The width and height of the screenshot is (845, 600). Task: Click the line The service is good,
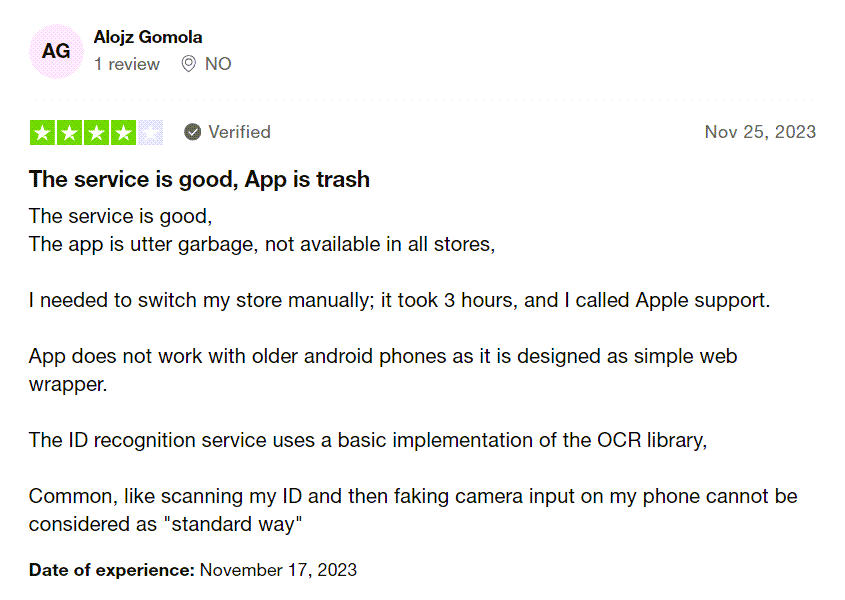click(x=121, y=216)
